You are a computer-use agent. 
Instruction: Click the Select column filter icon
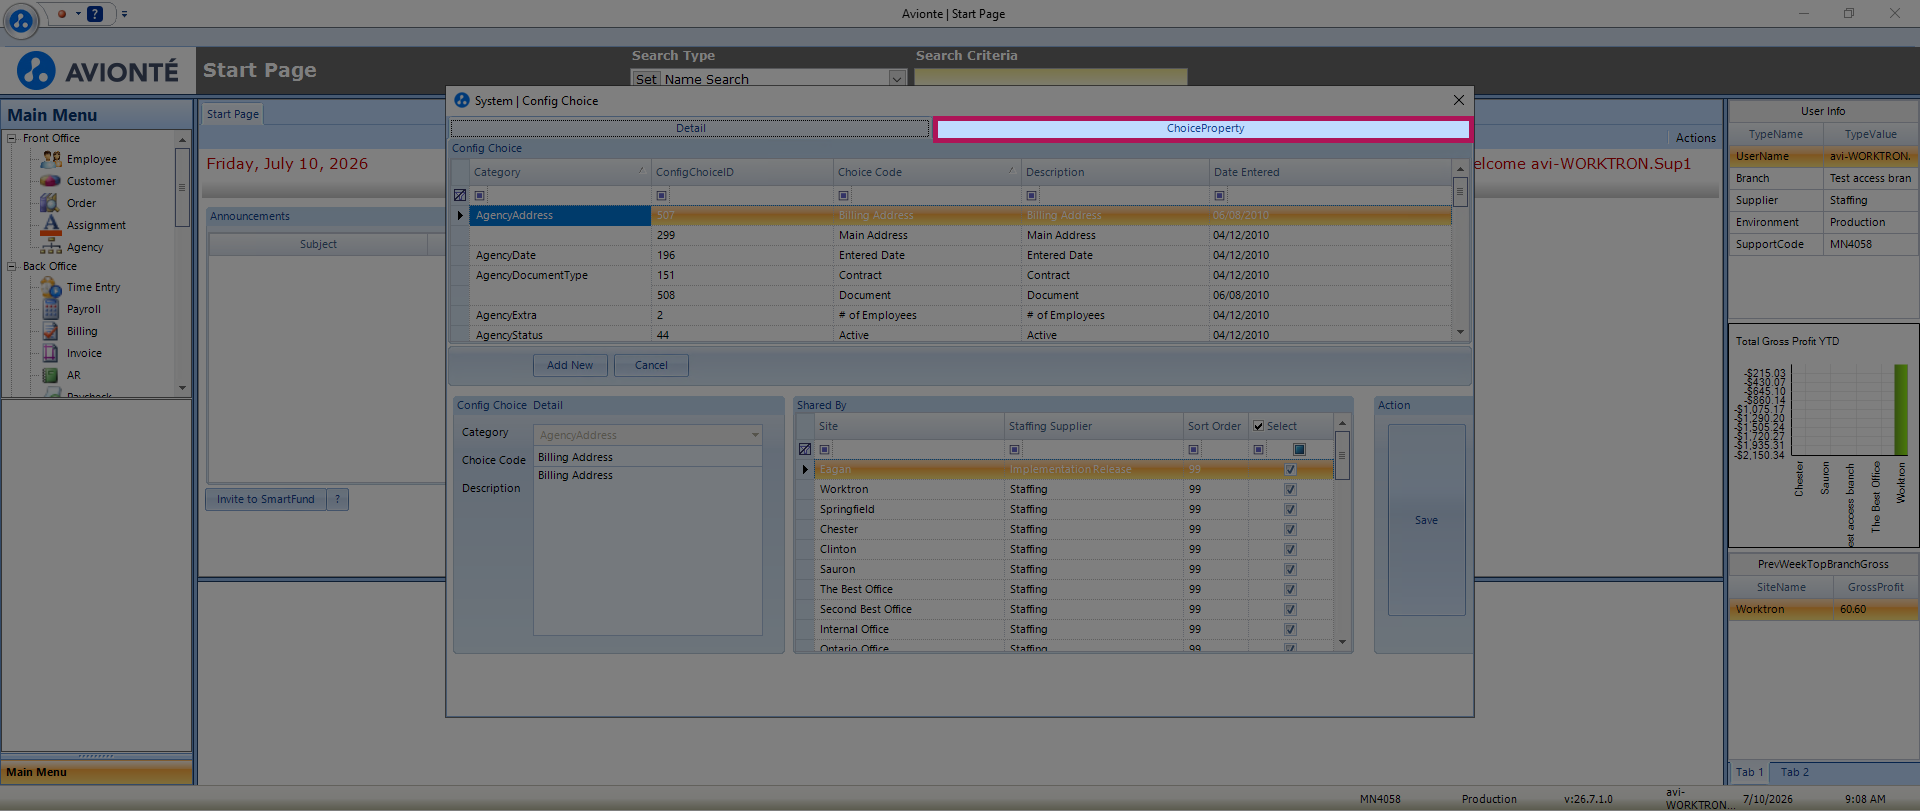pos(1259,450)
